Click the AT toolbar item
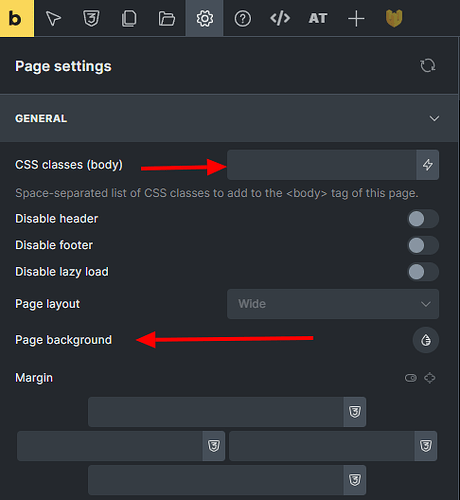Image resolution: width=460 pixels, height=500 pixels. (x=318, y=18)
